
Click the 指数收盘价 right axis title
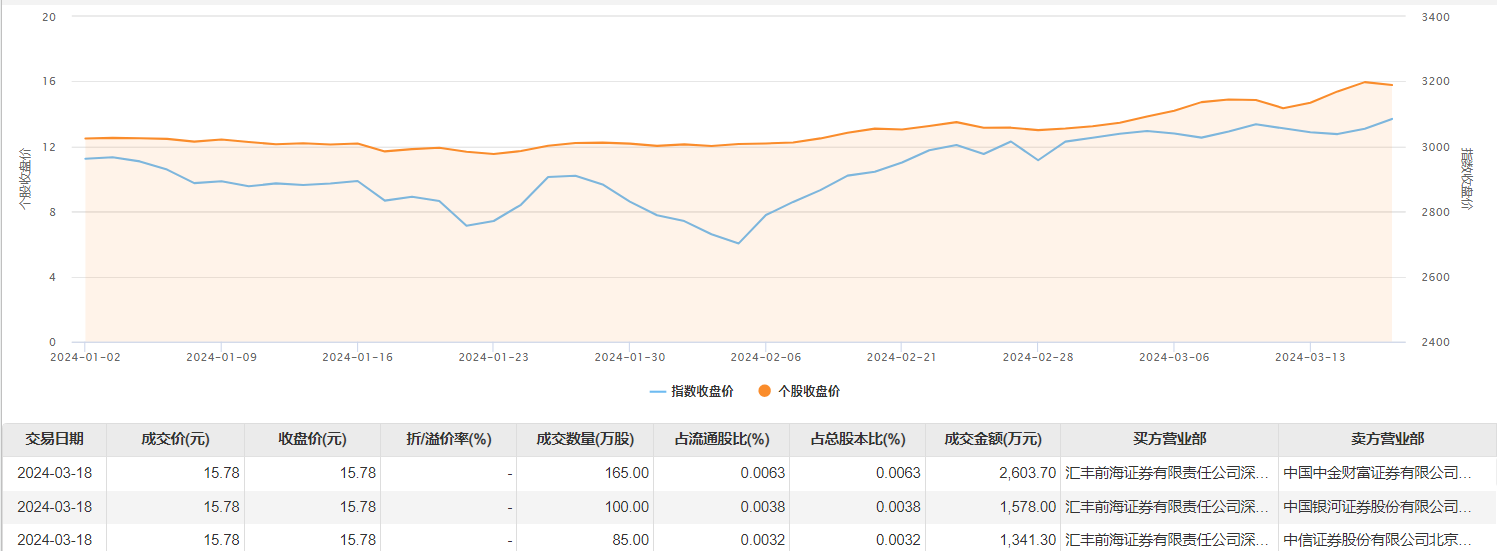tap(1467, 179)
